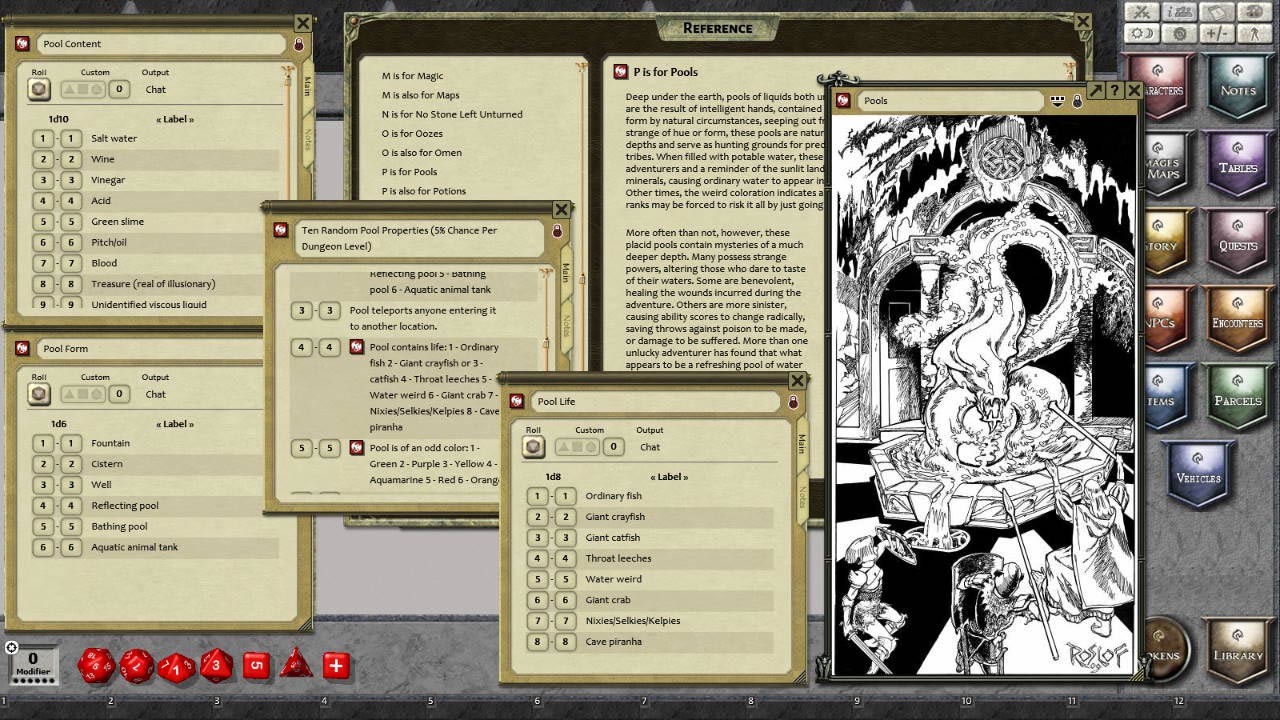The image size is (1280, 720).
Task: Click the lock icon on Pool Content window
Action: (298, 44)
